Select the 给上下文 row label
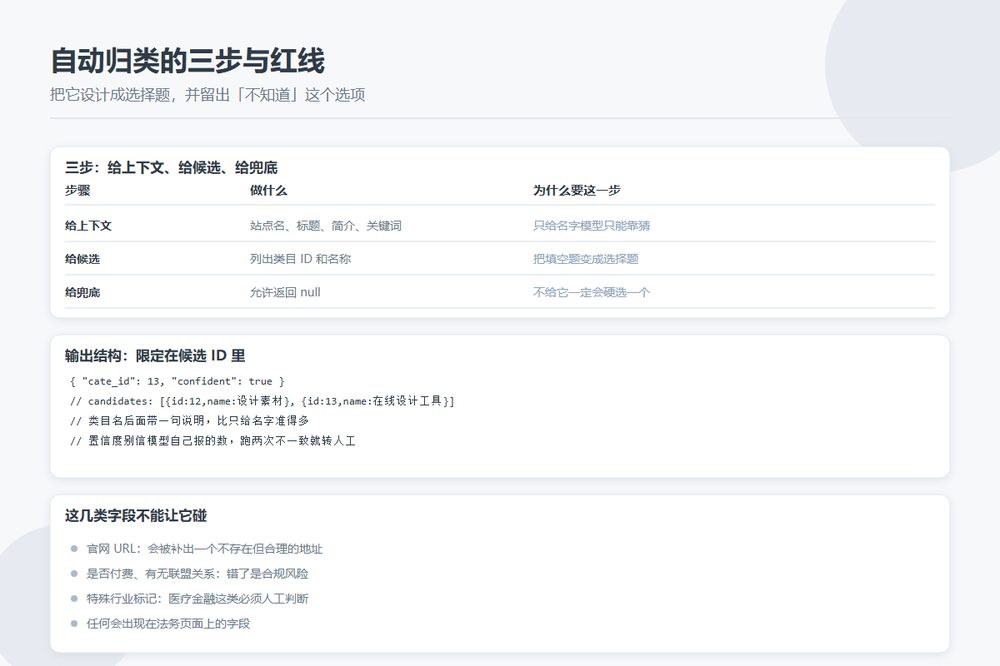 [x=88, y=225]
